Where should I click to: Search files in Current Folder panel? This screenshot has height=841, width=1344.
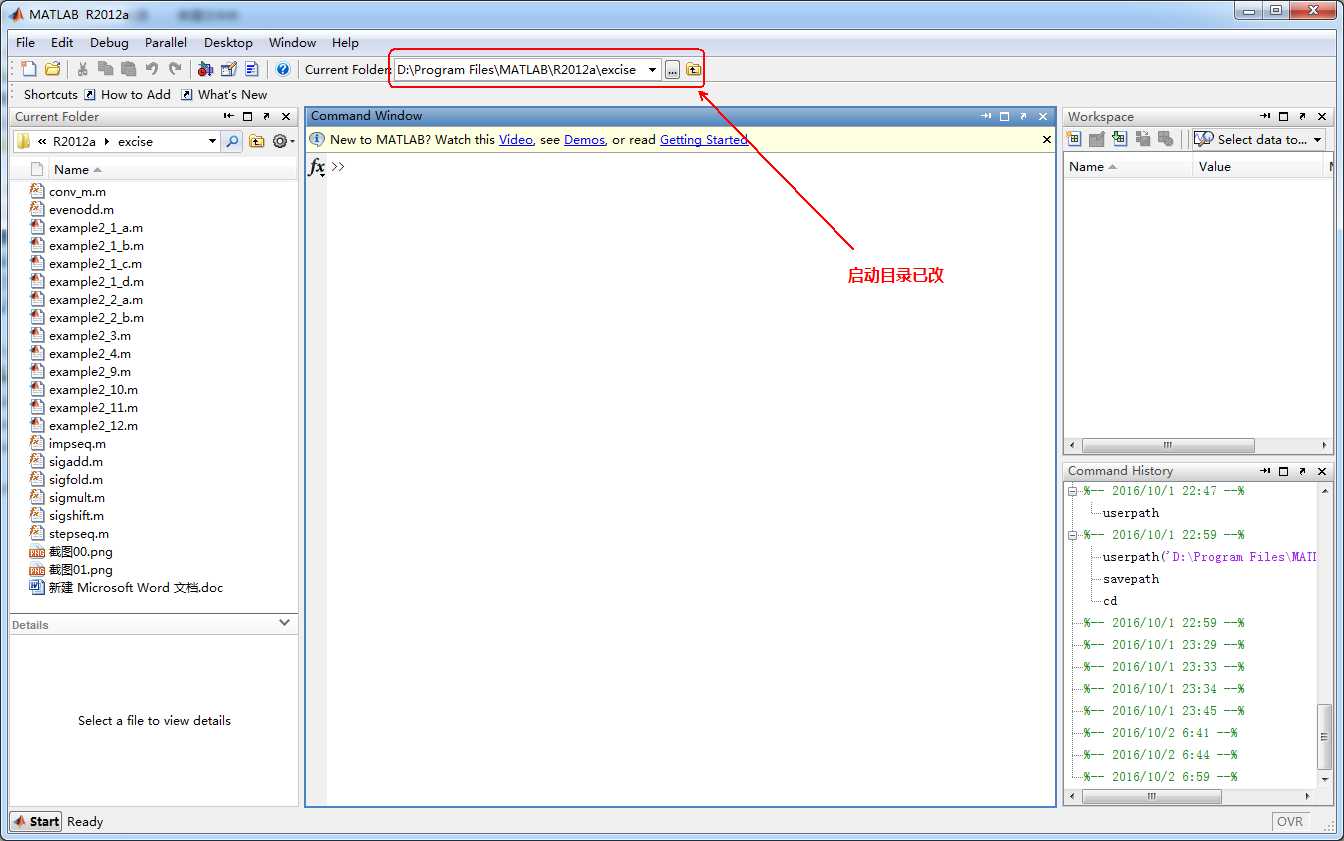tap(232, 141)
